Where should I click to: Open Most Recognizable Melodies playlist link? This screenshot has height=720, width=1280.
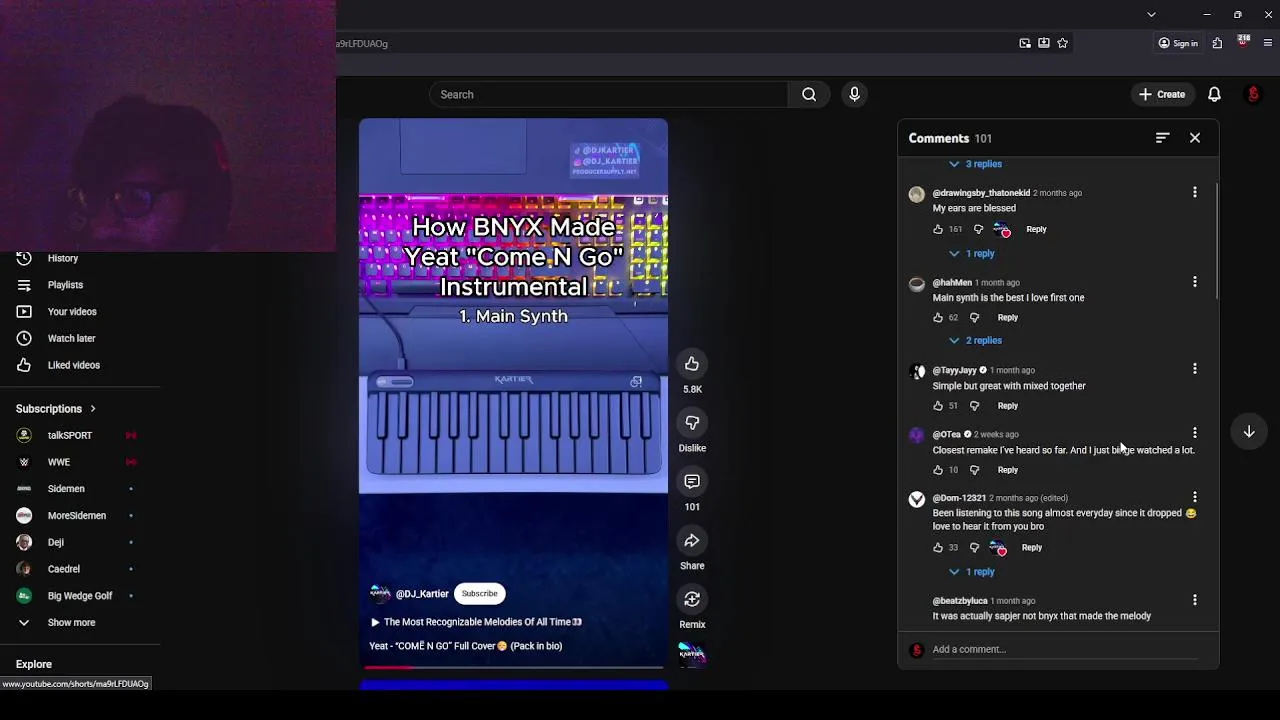pyautogui.click(x=476, y=622)
